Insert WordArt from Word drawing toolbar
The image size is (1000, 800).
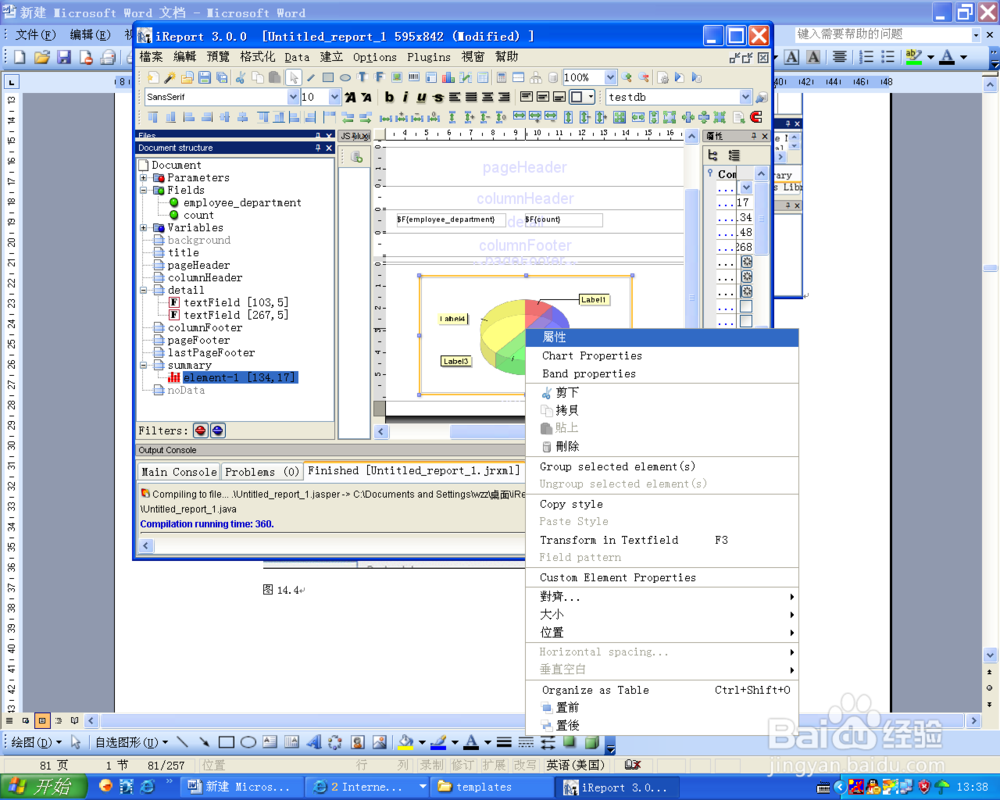click(x=314, y=743)
